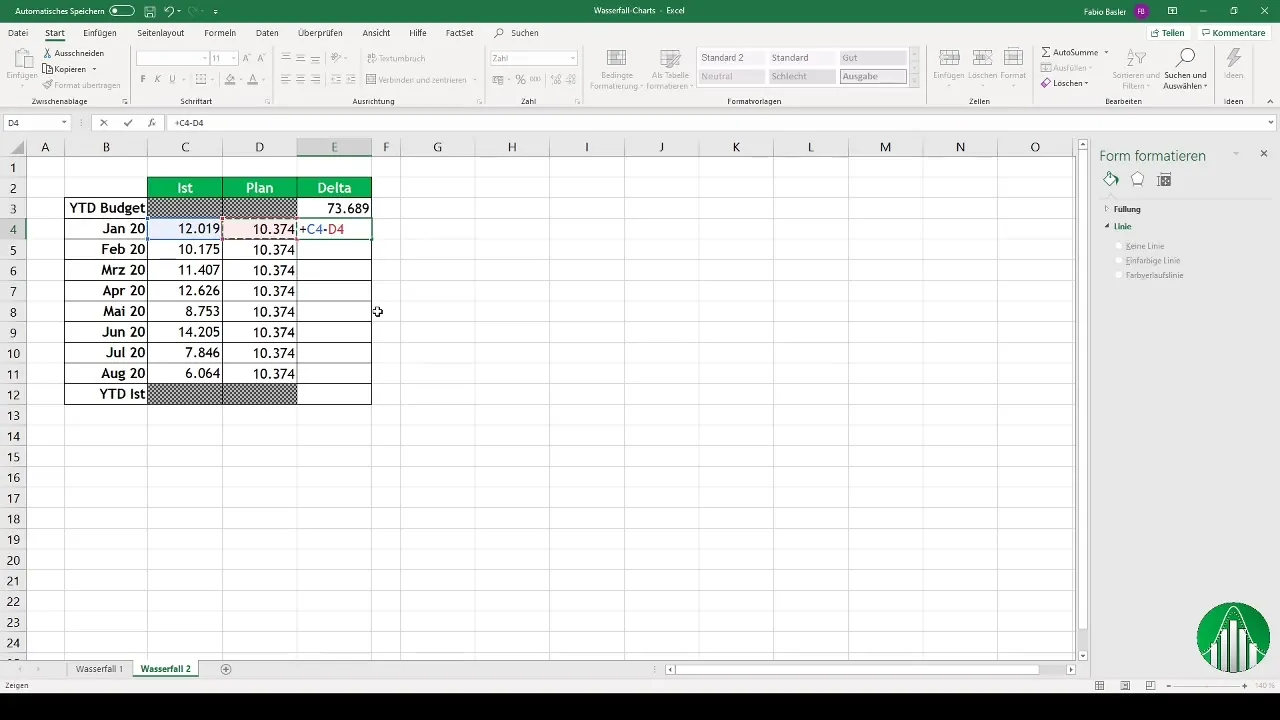This screenshot has width=1280, height=720.
Task: Open the Datei tab
Action: (x=17, y=33)
